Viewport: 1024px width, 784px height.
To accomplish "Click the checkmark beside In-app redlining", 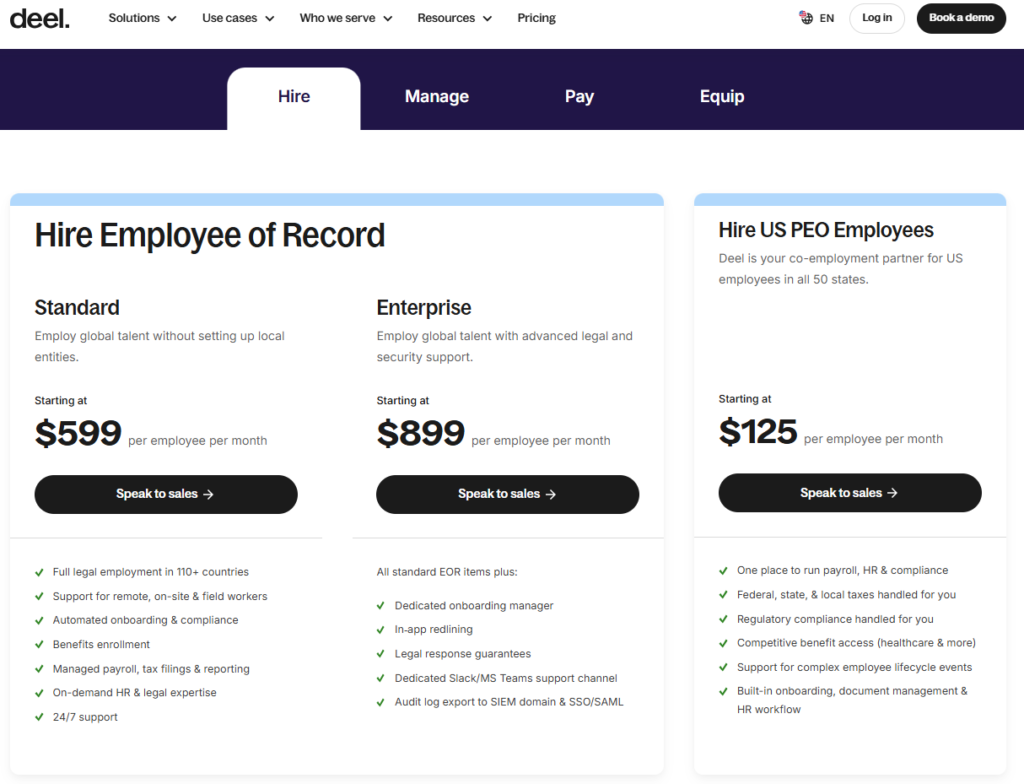I will (x=381, y=630).
